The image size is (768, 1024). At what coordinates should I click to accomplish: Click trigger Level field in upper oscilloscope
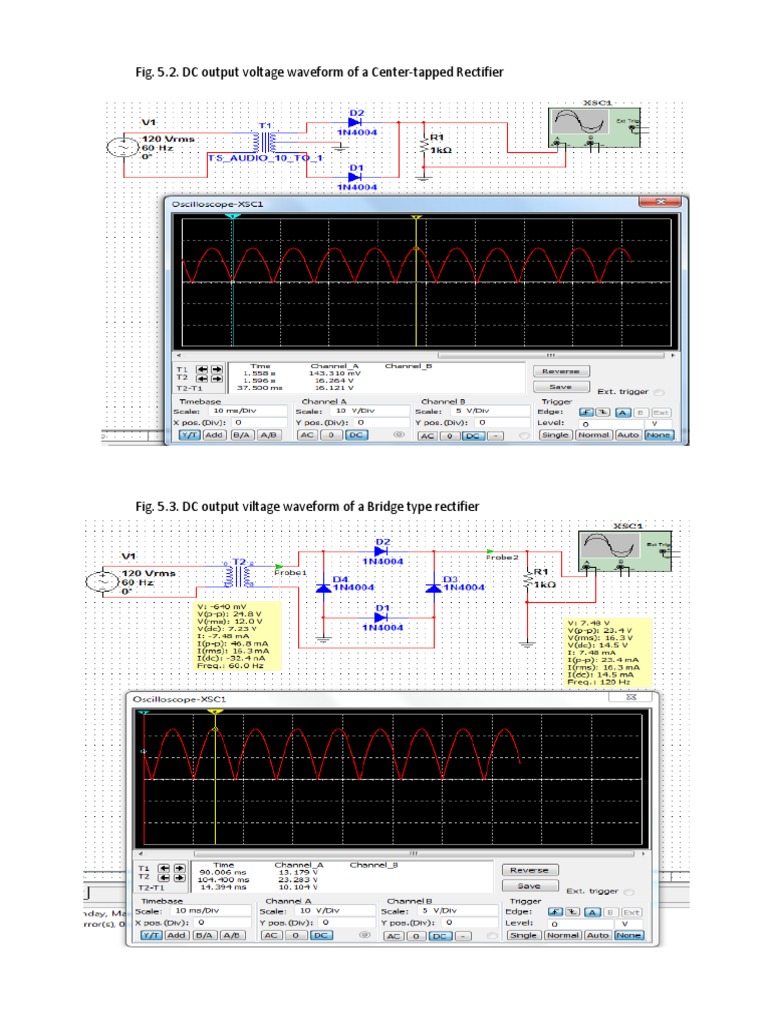coord(611,424)
